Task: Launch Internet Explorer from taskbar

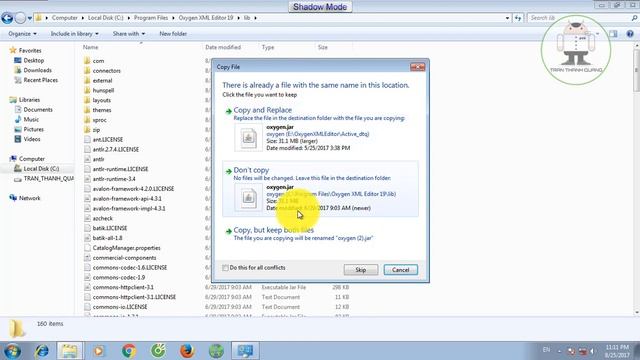Action: [42, 351]
